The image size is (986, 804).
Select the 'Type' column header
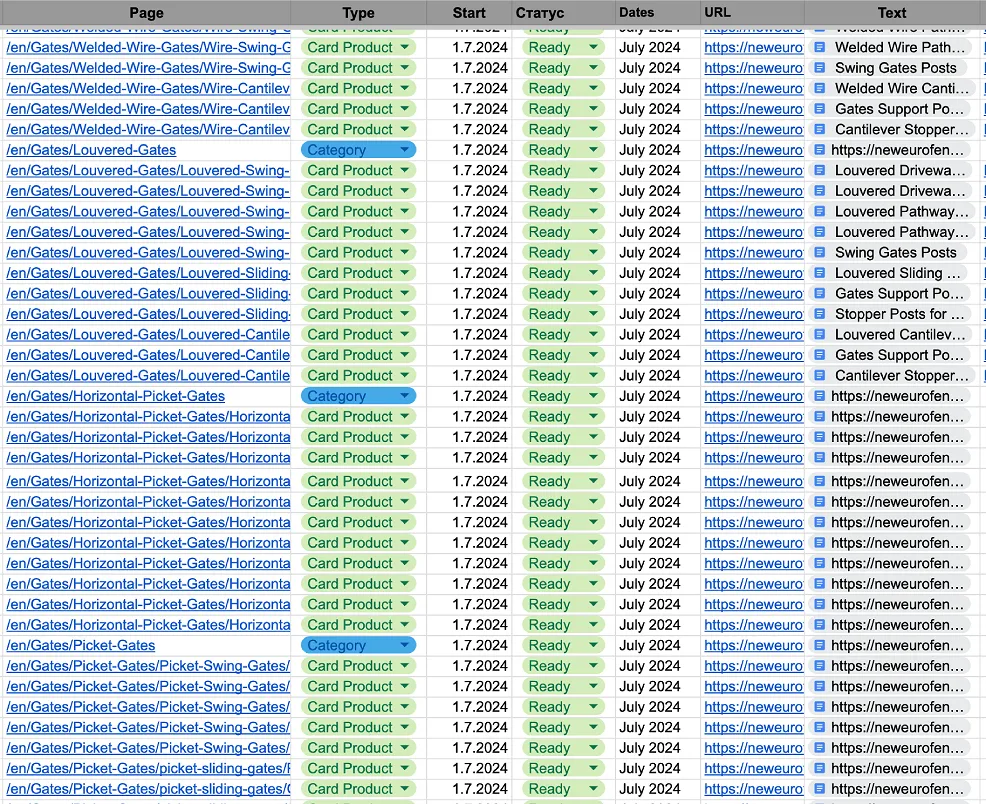[x=358, y=13]
